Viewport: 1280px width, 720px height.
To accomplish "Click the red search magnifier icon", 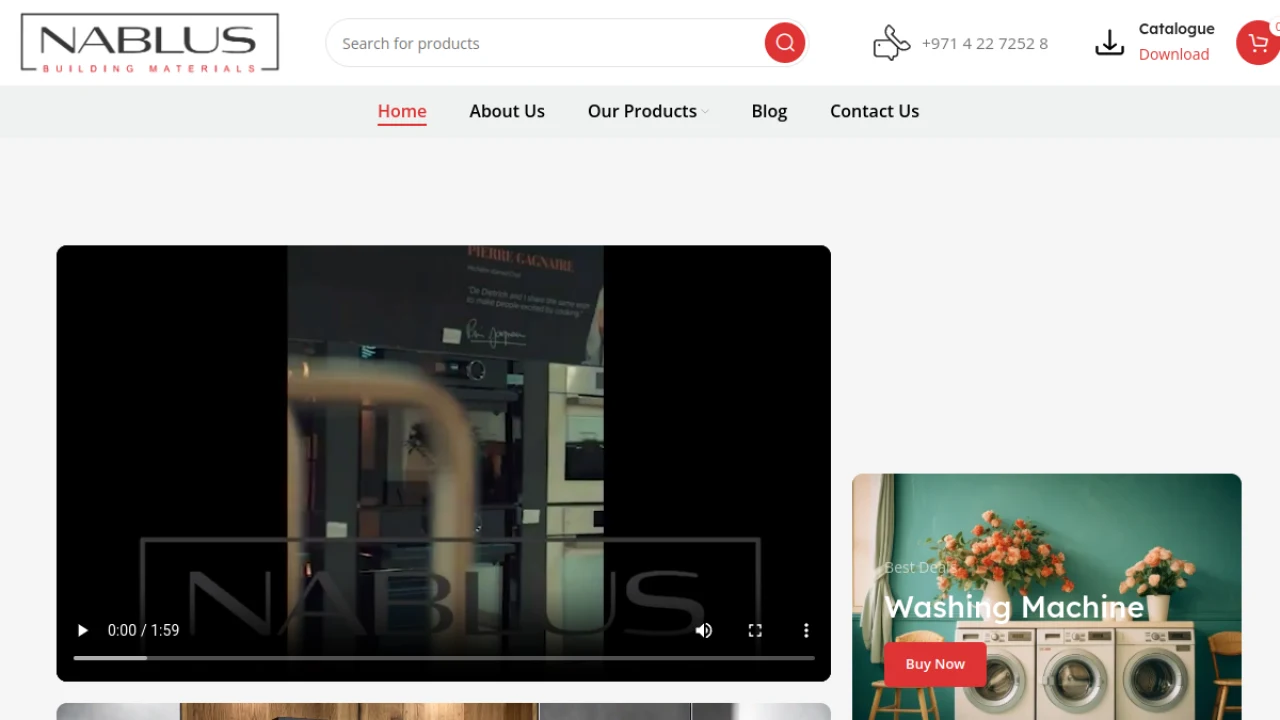I will coord(785,43).
